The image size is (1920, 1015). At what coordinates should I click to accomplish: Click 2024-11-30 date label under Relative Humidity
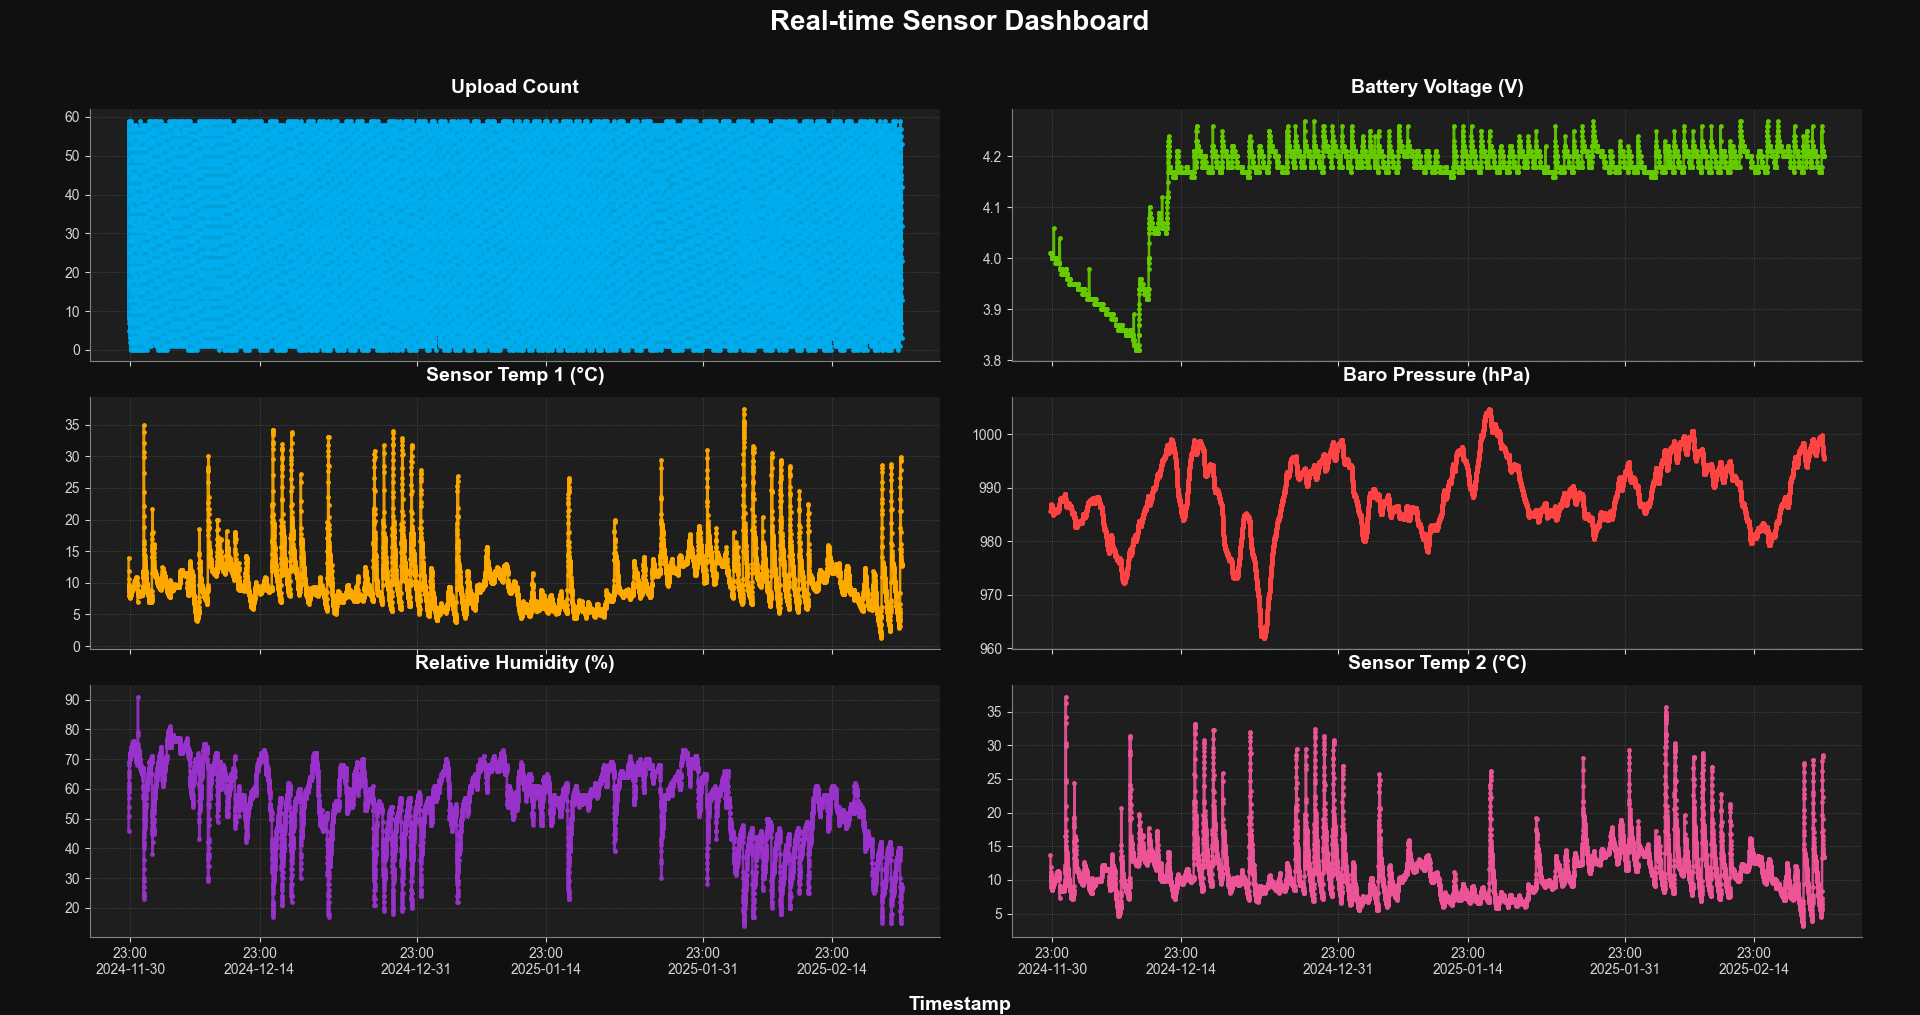coord(130,969)
